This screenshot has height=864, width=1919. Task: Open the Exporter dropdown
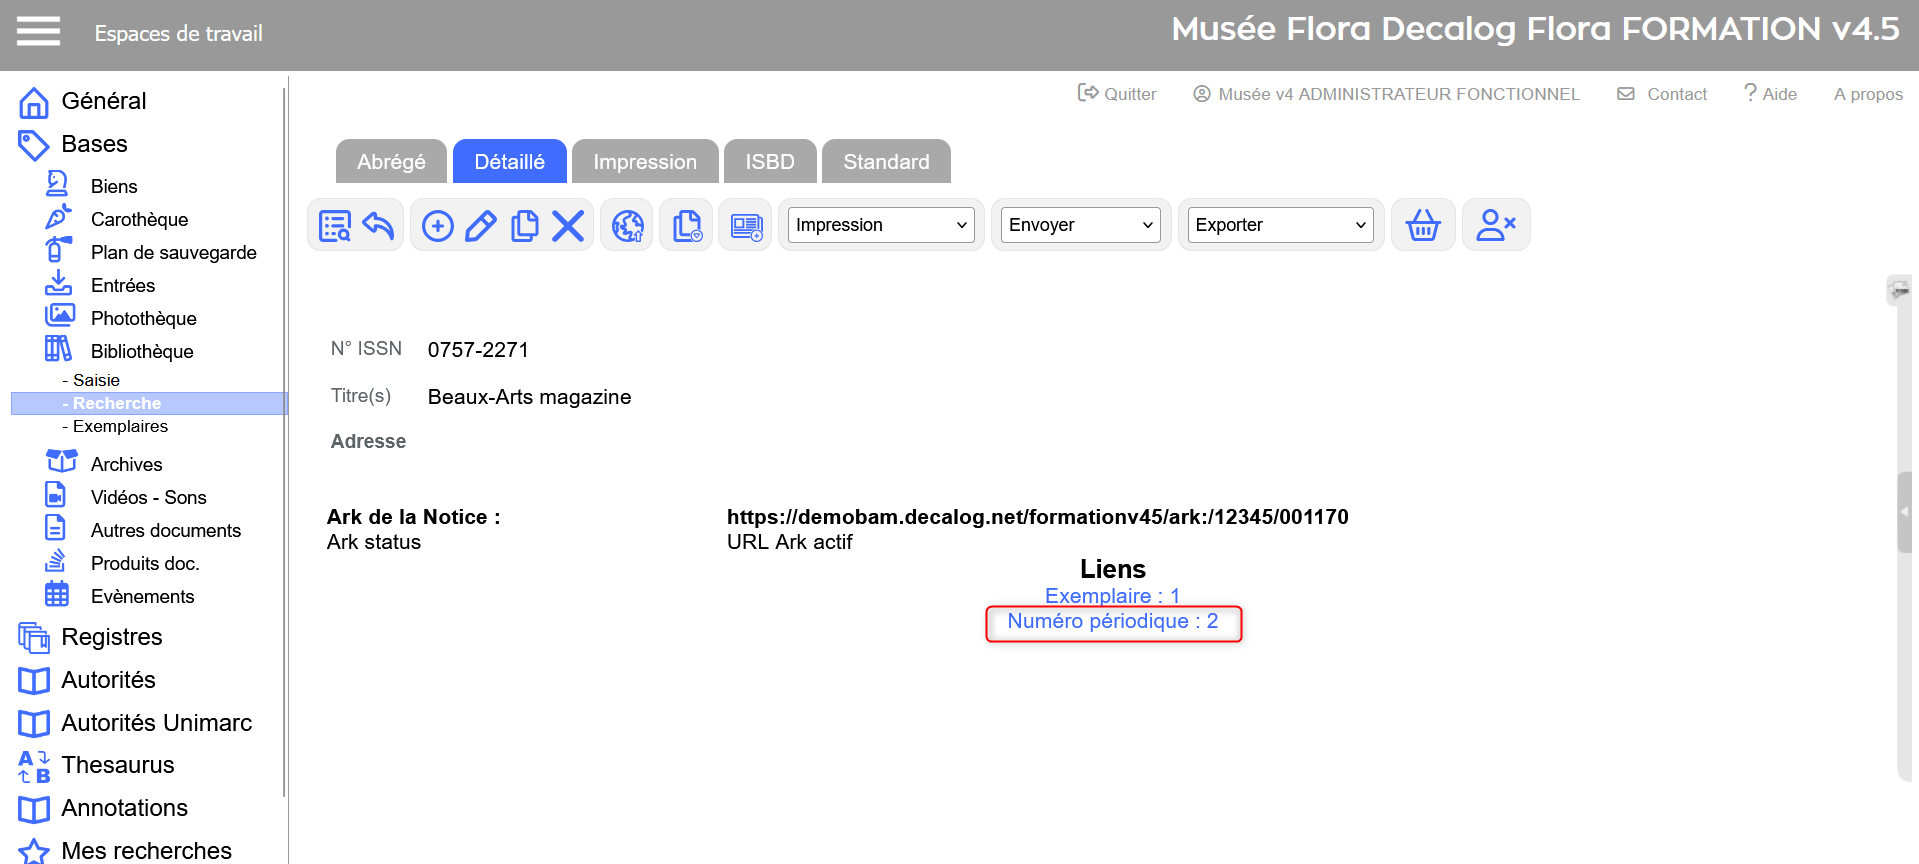pos(1280,225)
